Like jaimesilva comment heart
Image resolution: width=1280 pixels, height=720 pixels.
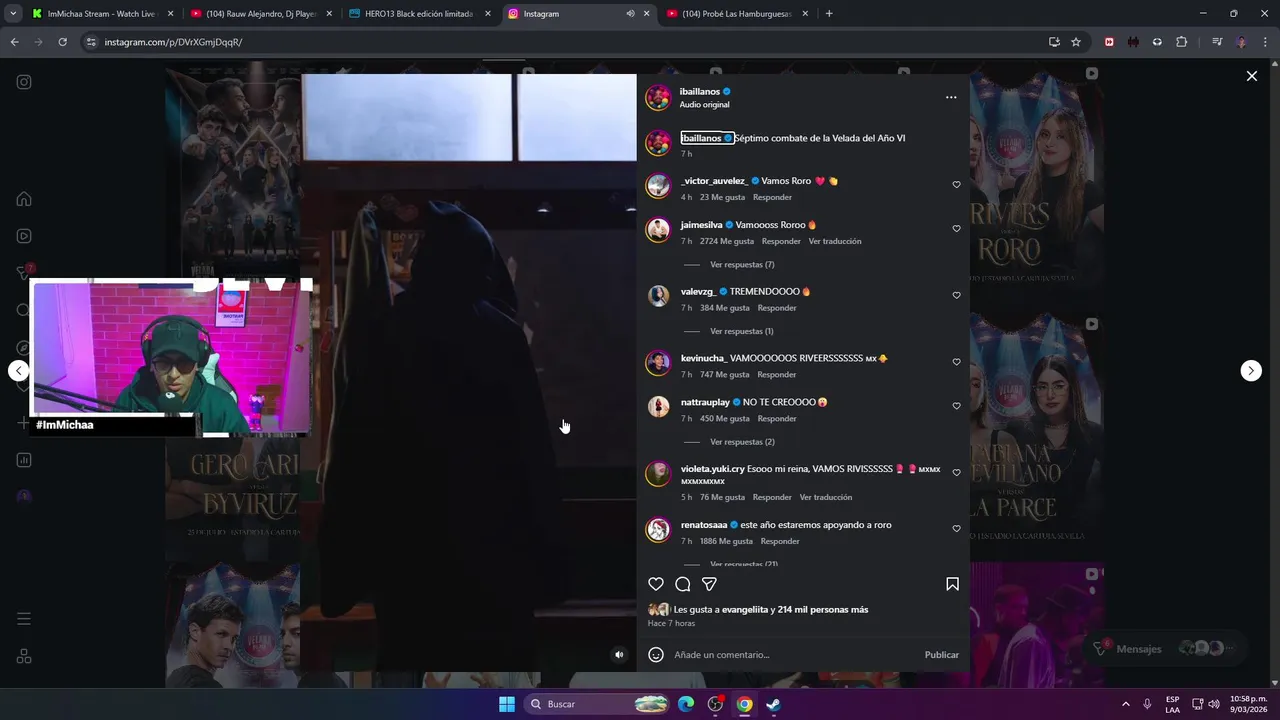coord(956,229)
